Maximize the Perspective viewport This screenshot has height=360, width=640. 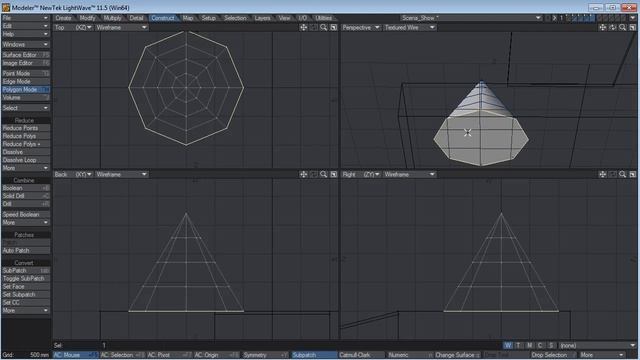tap(633, 27)
